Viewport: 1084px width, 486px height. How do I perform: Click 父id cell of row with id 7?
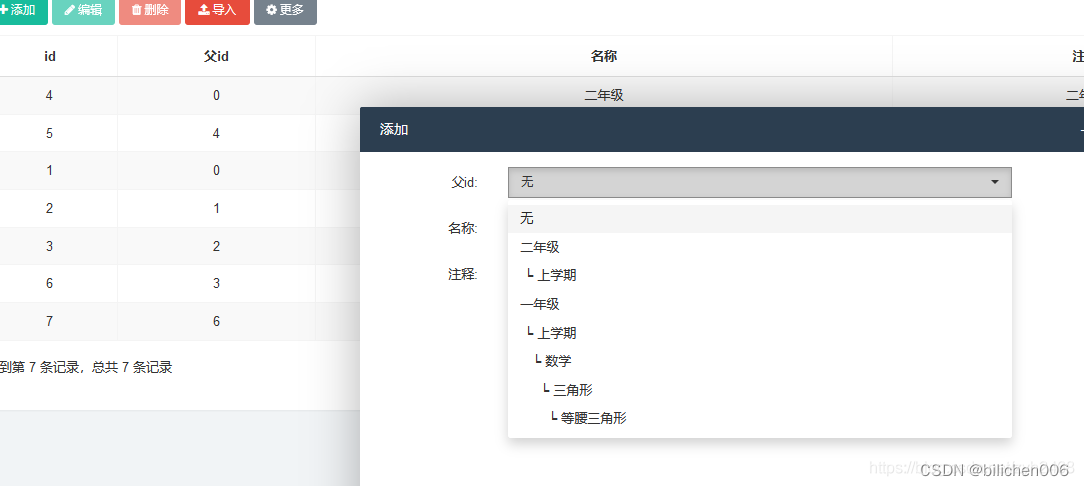pyautogui.click(x=216, y=321)
